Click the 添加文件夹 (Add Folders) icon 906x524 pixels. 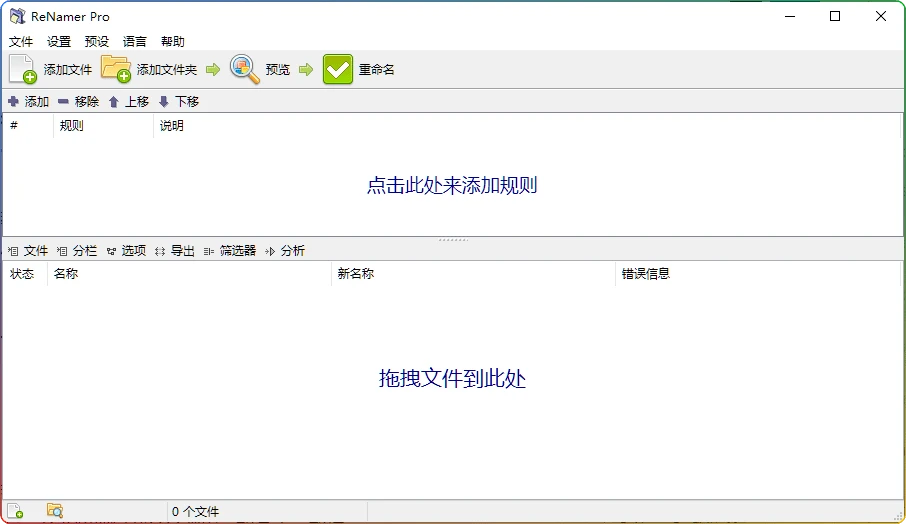(x=116, y=69)
